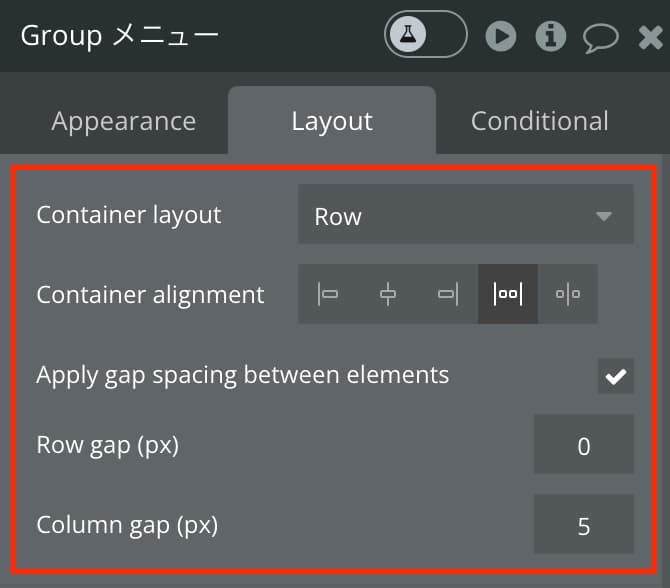The width and height of the screenshot is (670, 588).
Task: Open the Container layout Row dropdown
Action: click(x=466, y=214)
